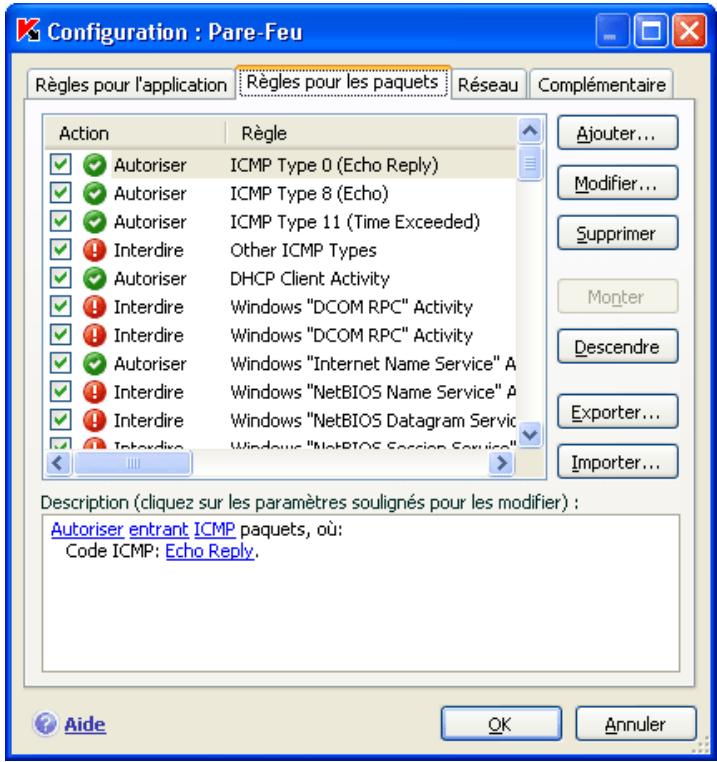Click the green allow icon for ICMP Type 0

point(94,165)
